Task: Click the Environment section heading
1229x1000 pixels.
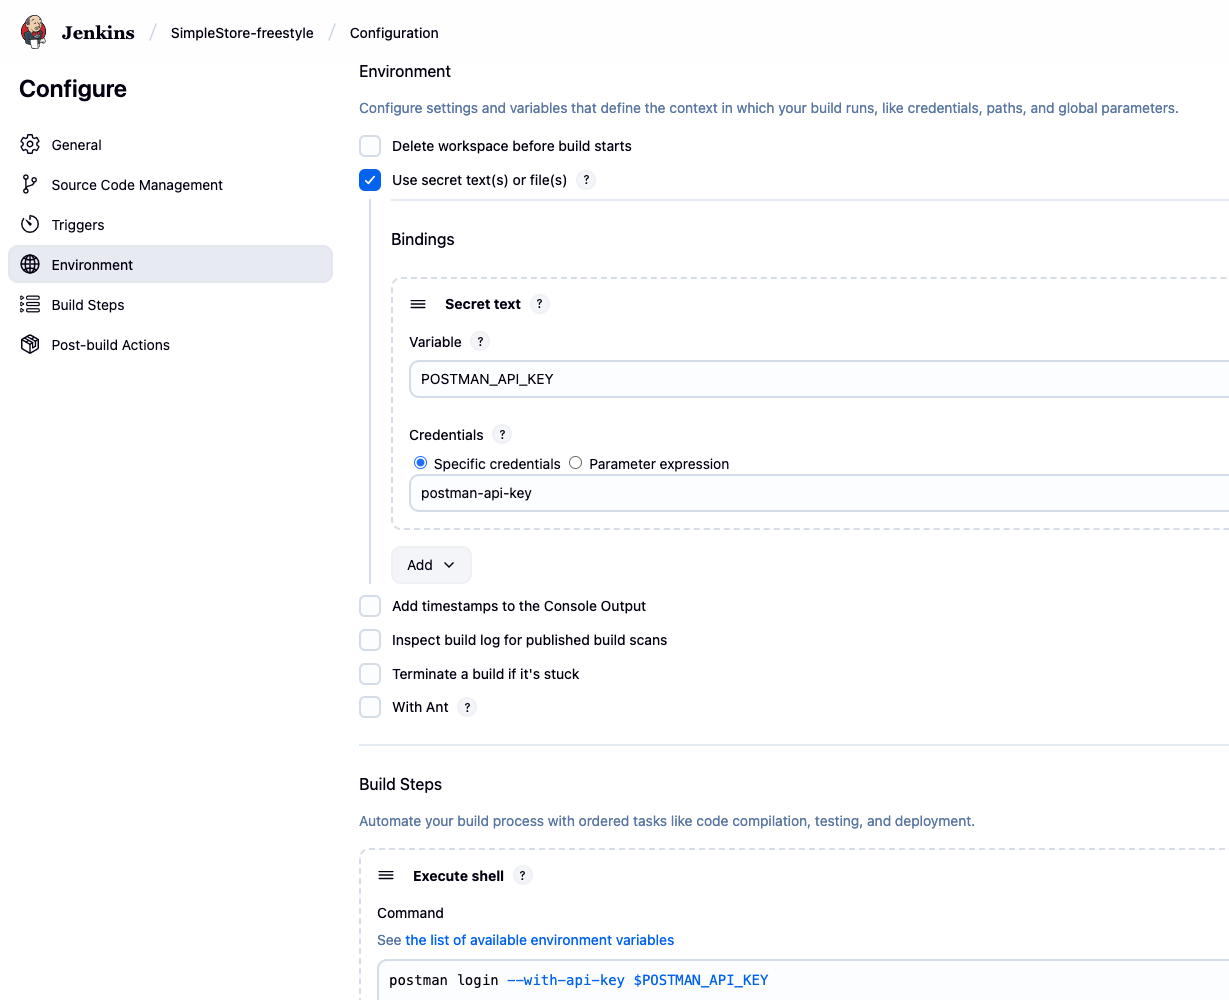Action: coord(405,71)
